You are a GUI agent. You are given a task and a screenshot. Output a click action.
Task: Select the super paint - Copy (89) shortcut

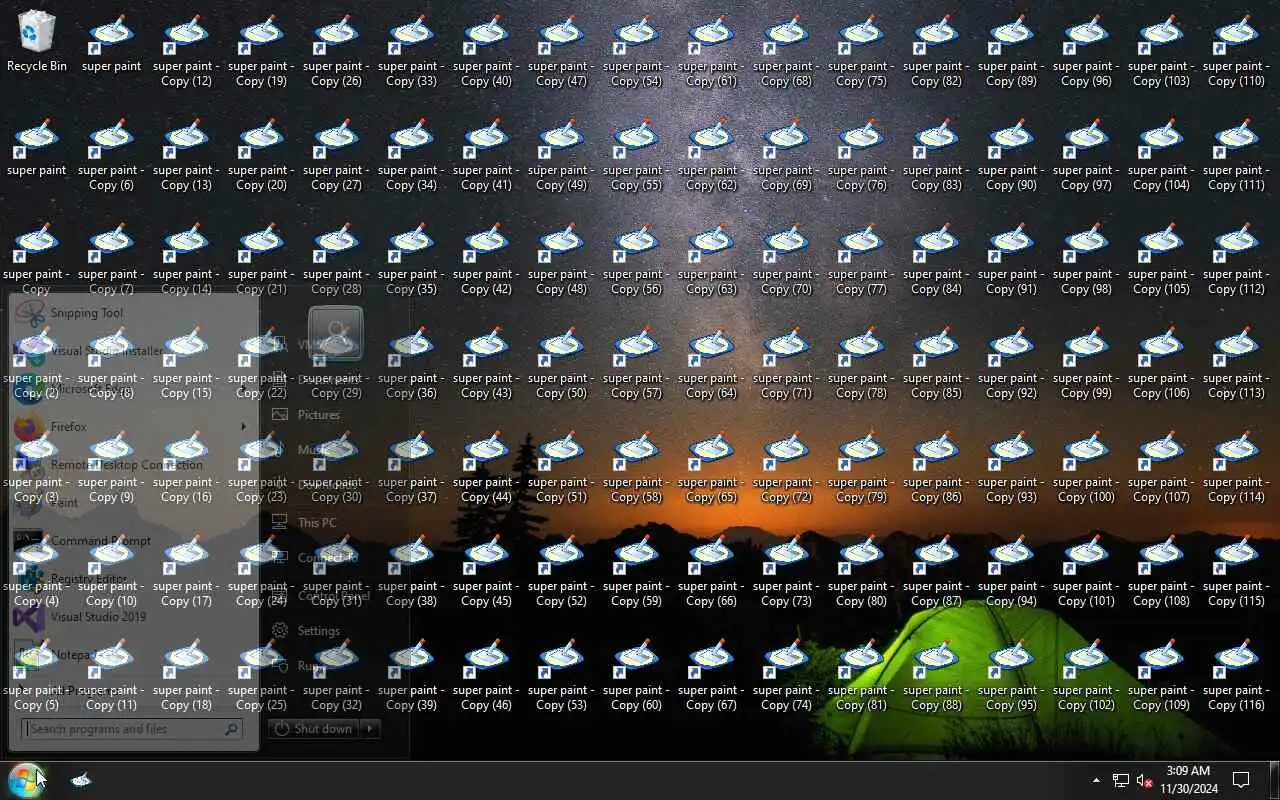pos(1011,51)
